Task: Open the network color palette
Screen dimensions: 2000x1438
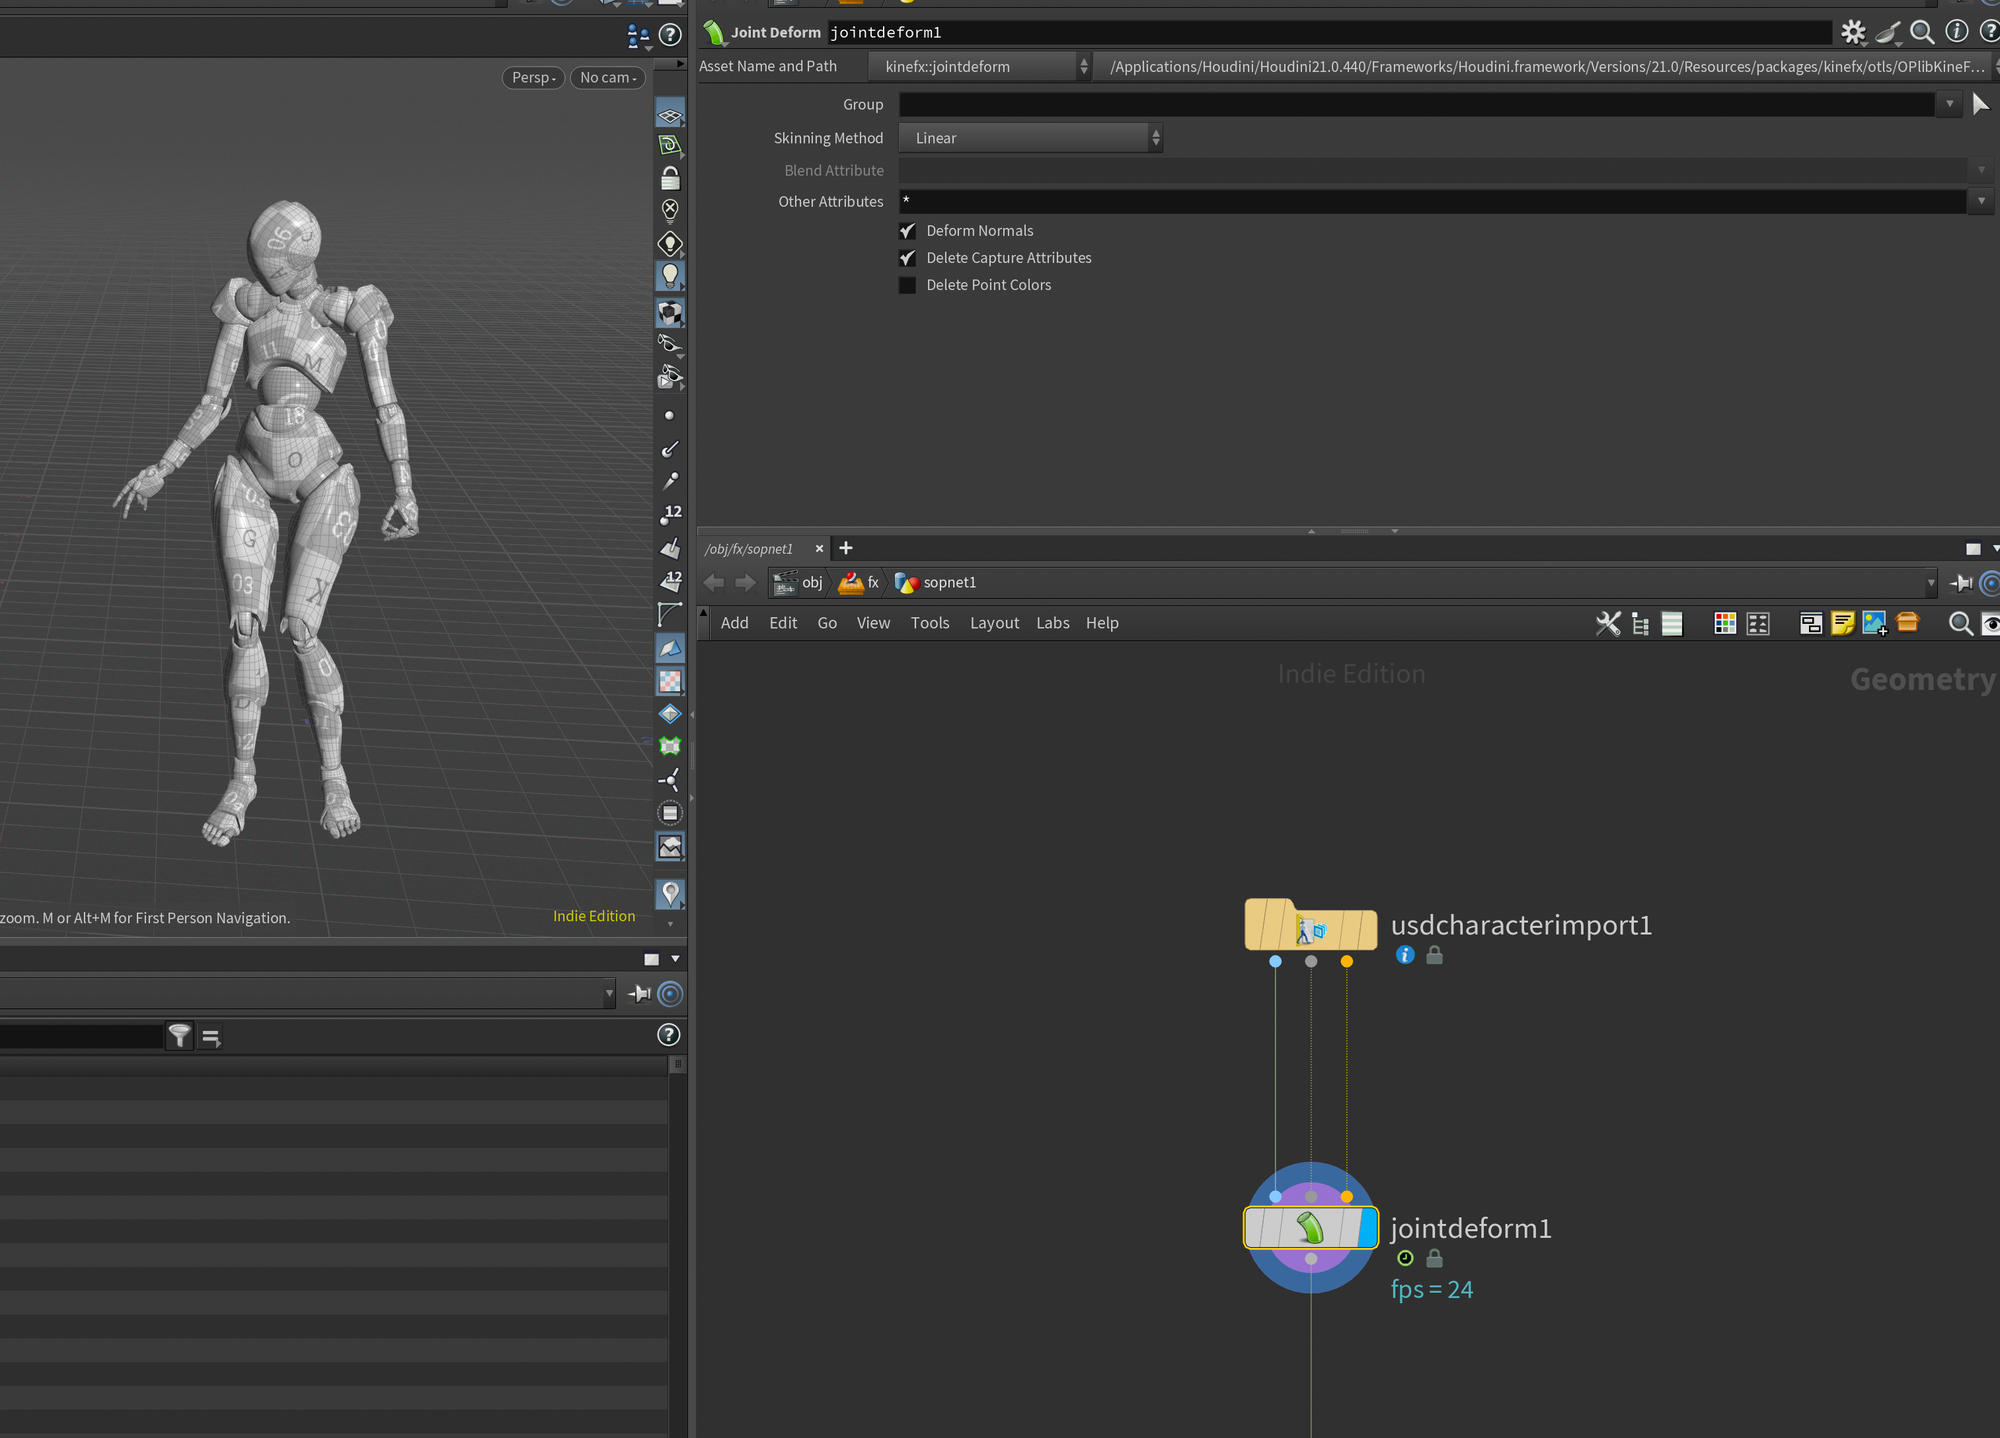Action: (x=1725, y=624)
